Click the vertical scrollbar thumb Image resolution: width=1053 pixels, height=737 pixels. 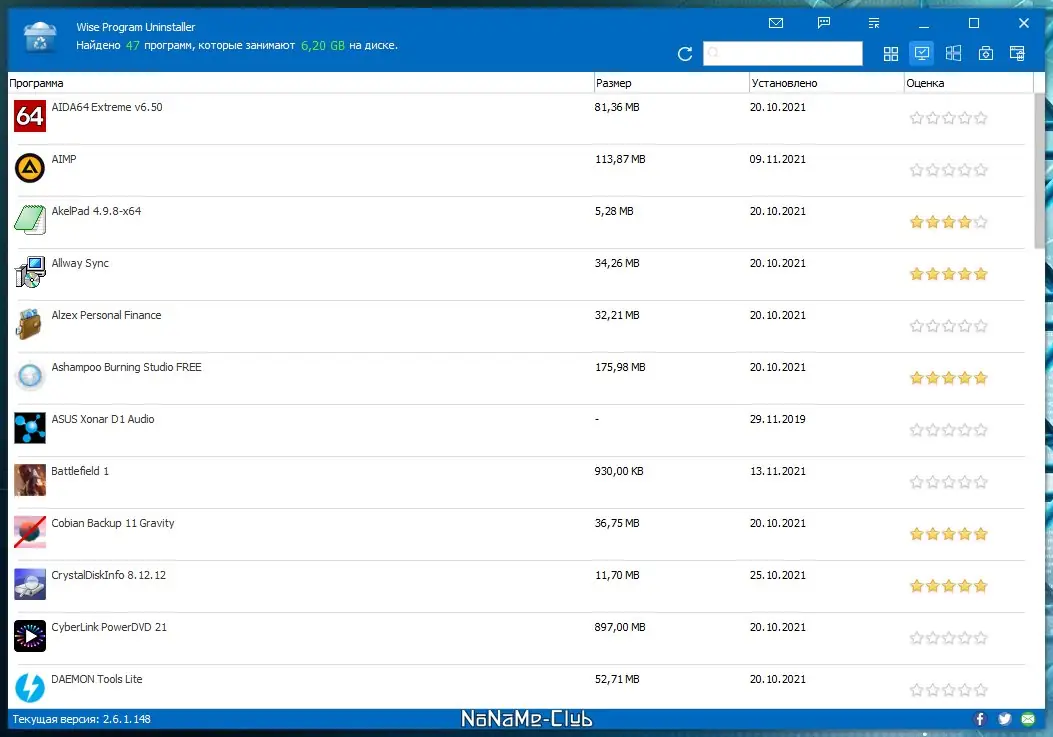[x=1040, y=171]
